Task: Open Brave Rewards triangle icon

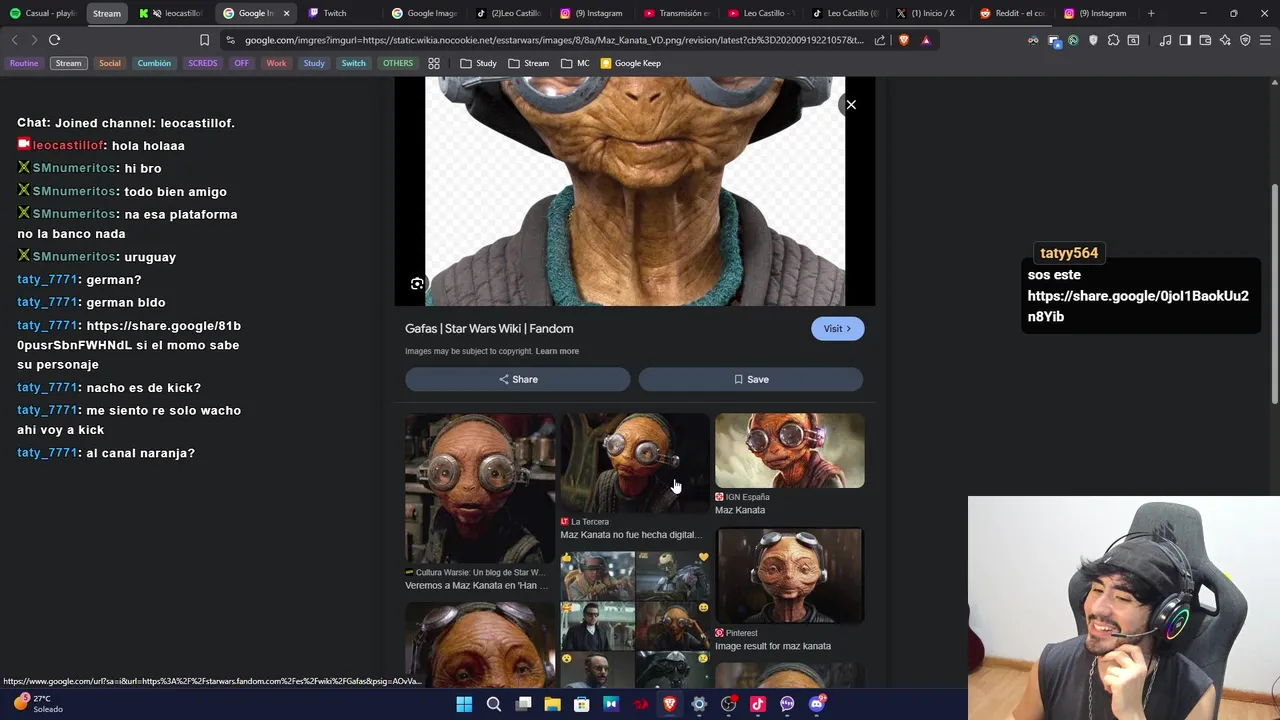Action: tap(926, 40)
